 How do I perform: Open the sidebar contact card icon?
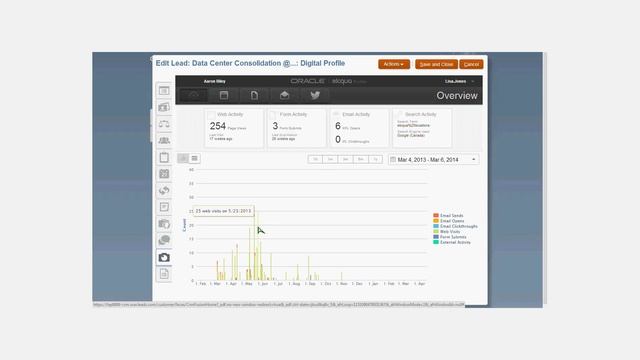tap(164, 107)
